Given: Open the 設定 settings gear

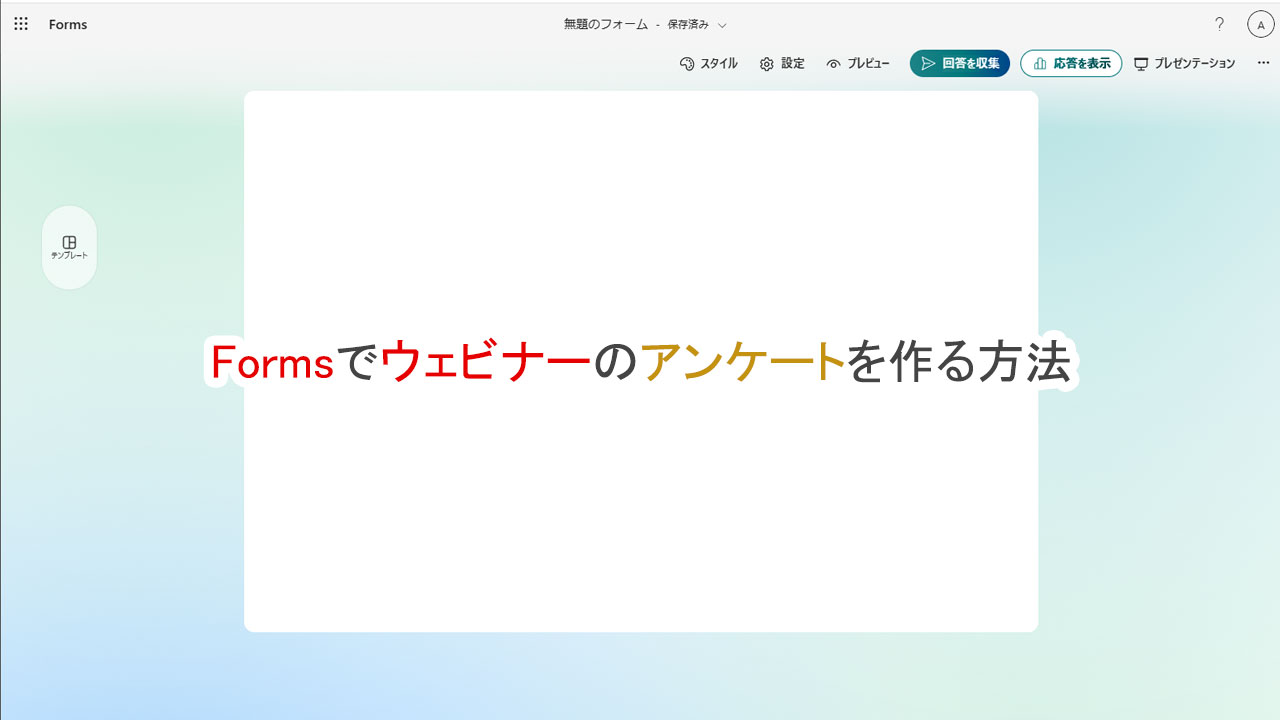Looking at the screenshot, I should pos(768,63).
